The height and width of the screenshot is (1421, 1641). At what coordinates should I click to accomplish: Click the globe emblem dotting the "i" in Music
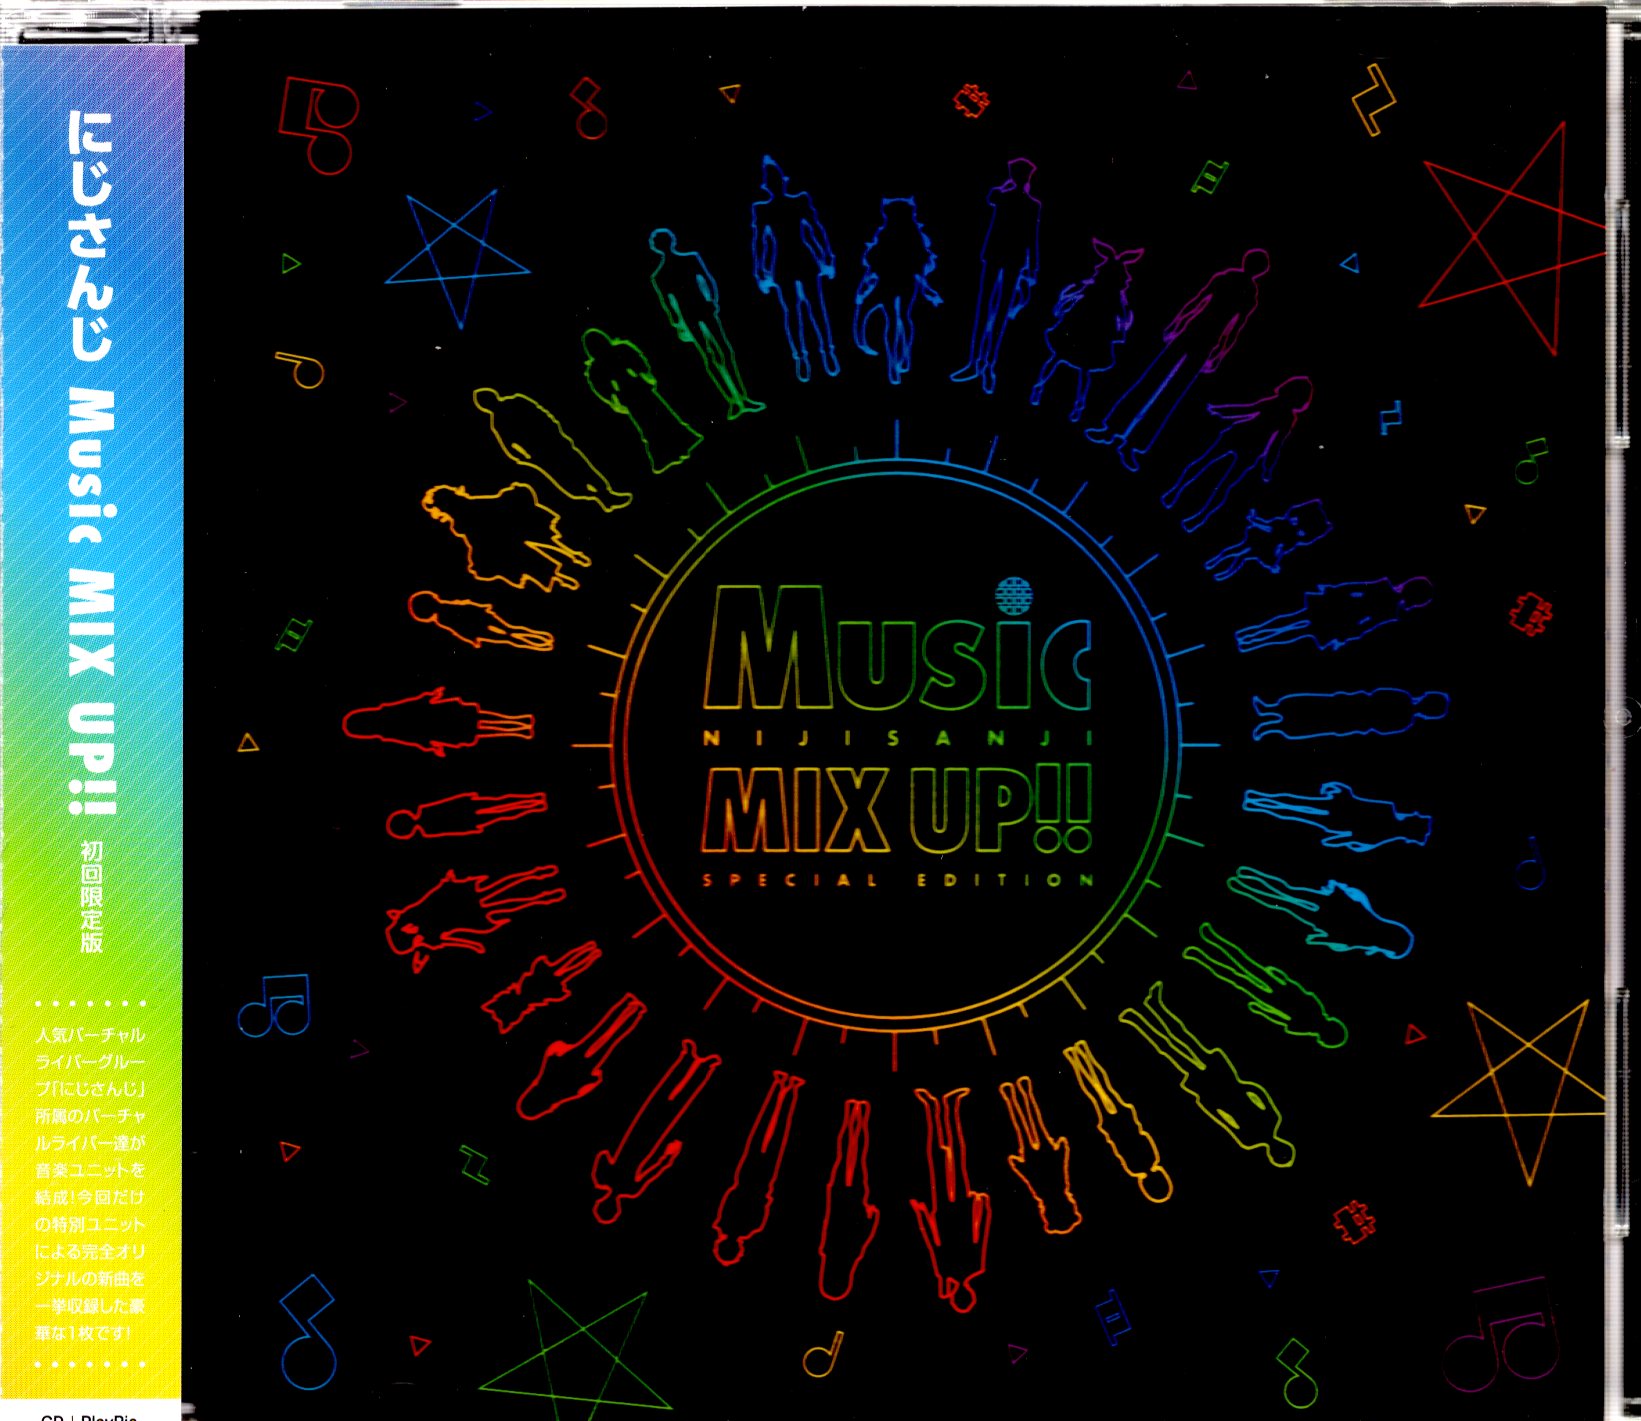1016,596
